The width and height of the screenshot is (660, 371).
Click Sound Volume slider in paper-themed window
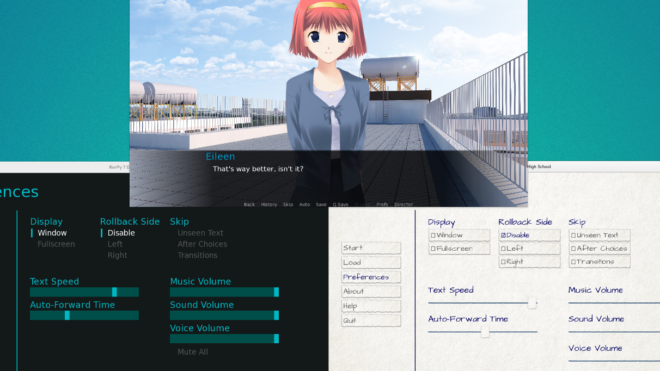pyautogui.click(x=614, y=332)
